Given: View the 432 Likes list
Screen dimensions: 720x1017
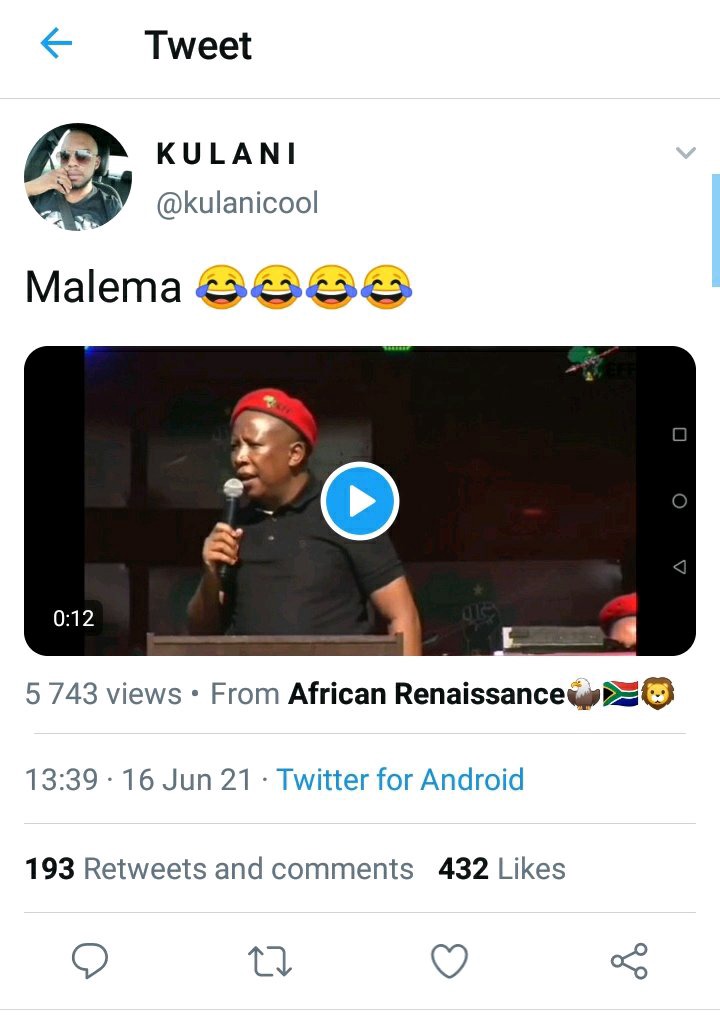Looking at the screenshot, I should (501, 869).
